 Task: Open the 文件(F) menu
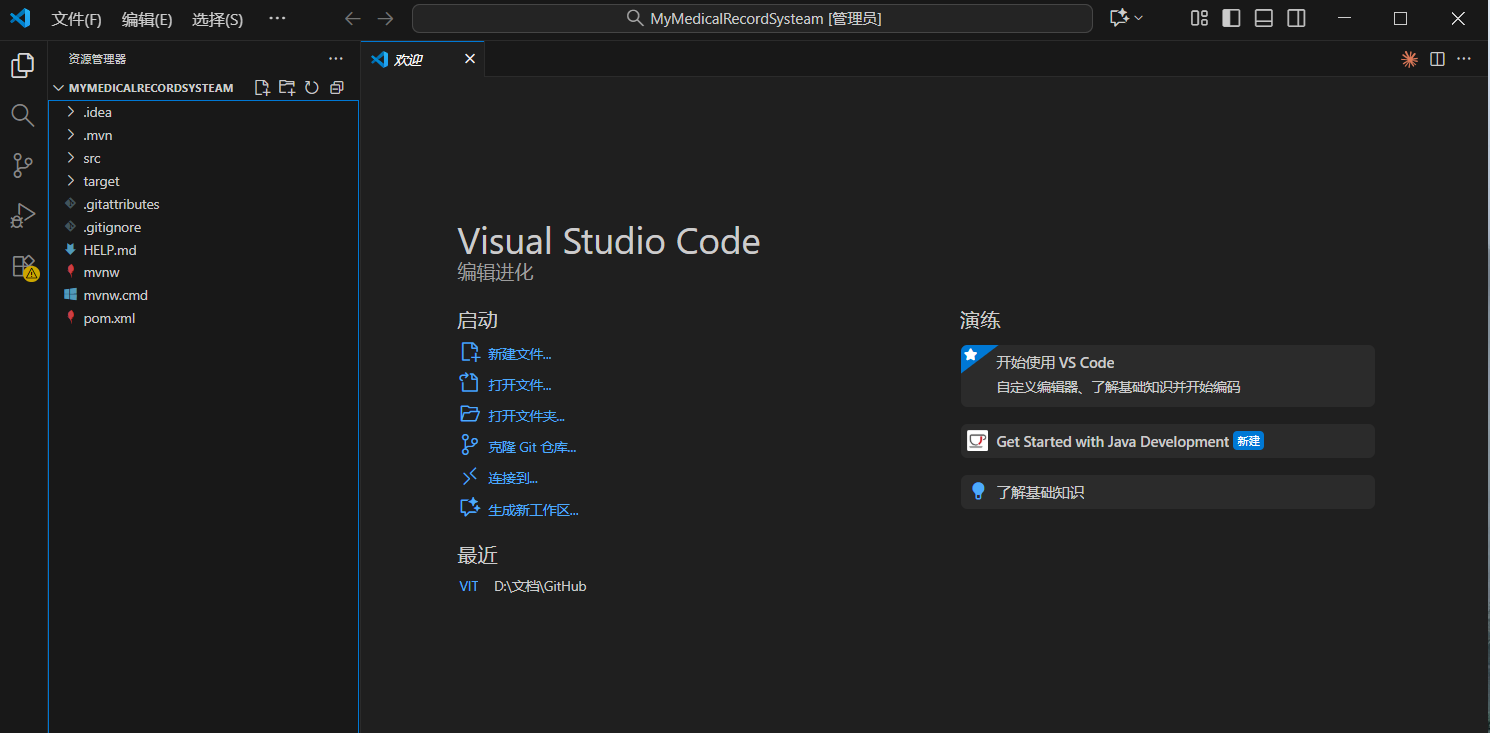point(76,19)
